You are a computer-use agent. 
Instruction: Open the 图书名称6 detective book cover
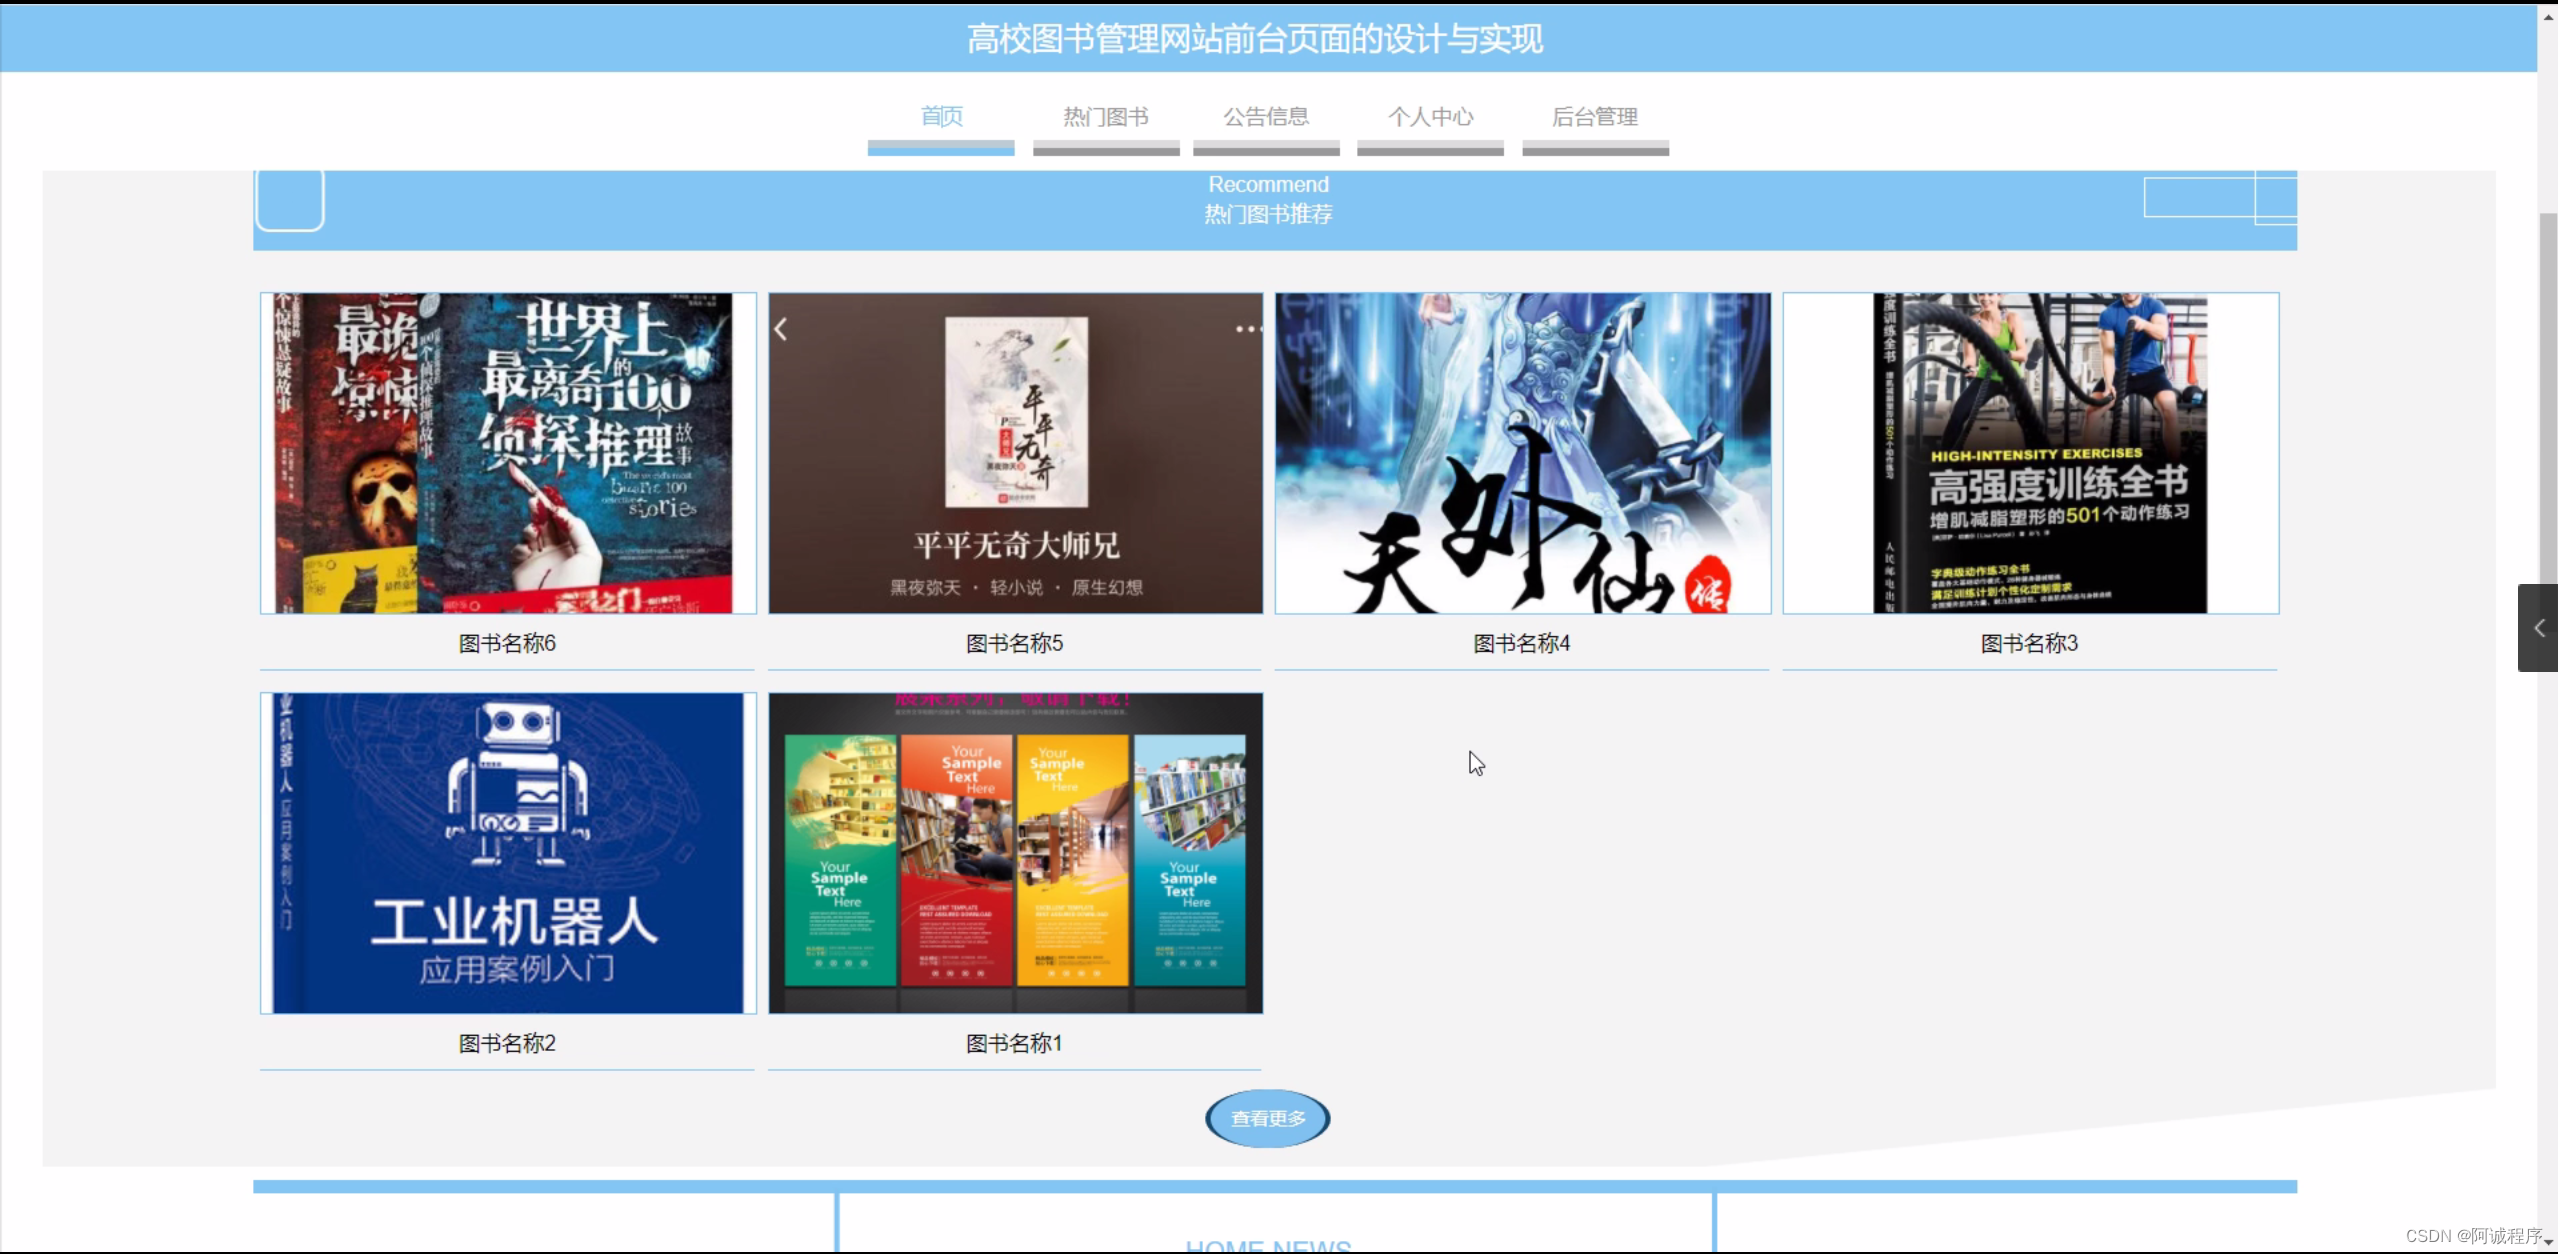[507, 452]
